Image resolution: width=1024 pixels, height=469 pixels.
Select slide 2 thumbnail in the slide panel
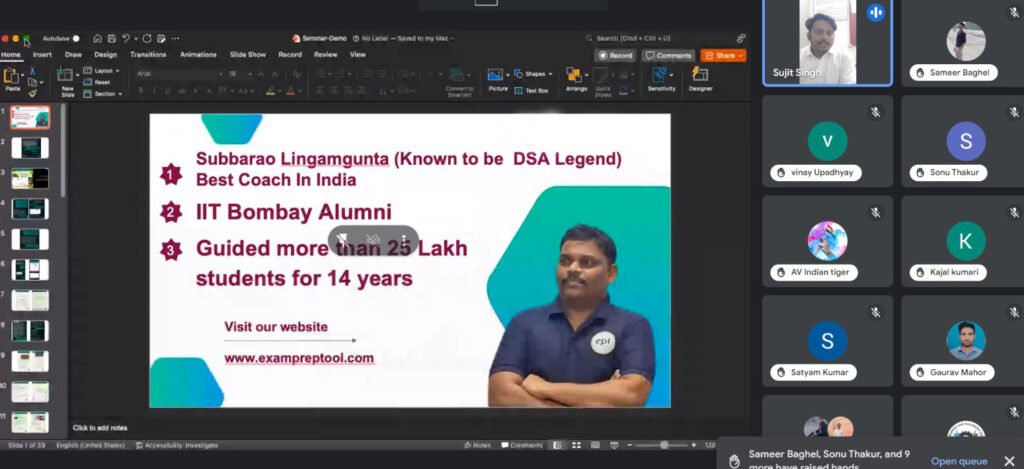coord(30,148)
